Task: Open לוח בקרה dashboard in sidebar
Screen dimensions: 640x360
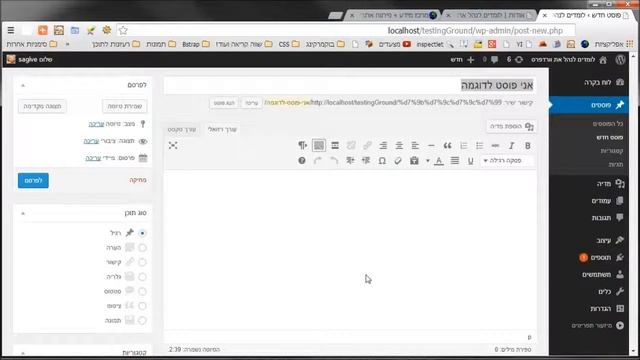Action: click(604, 82)
